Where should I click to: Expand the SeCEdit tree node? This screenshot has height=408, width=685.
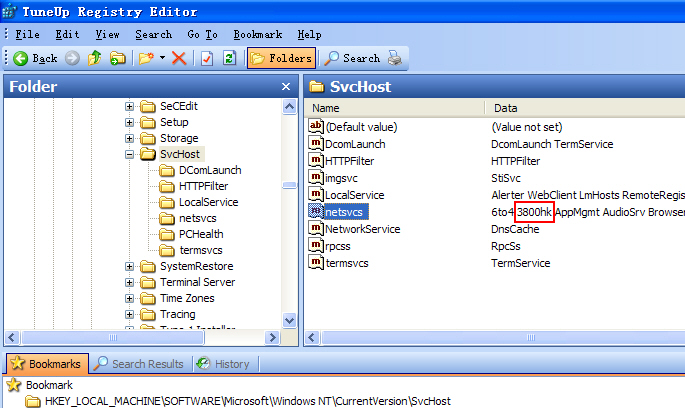click(129, 106)
